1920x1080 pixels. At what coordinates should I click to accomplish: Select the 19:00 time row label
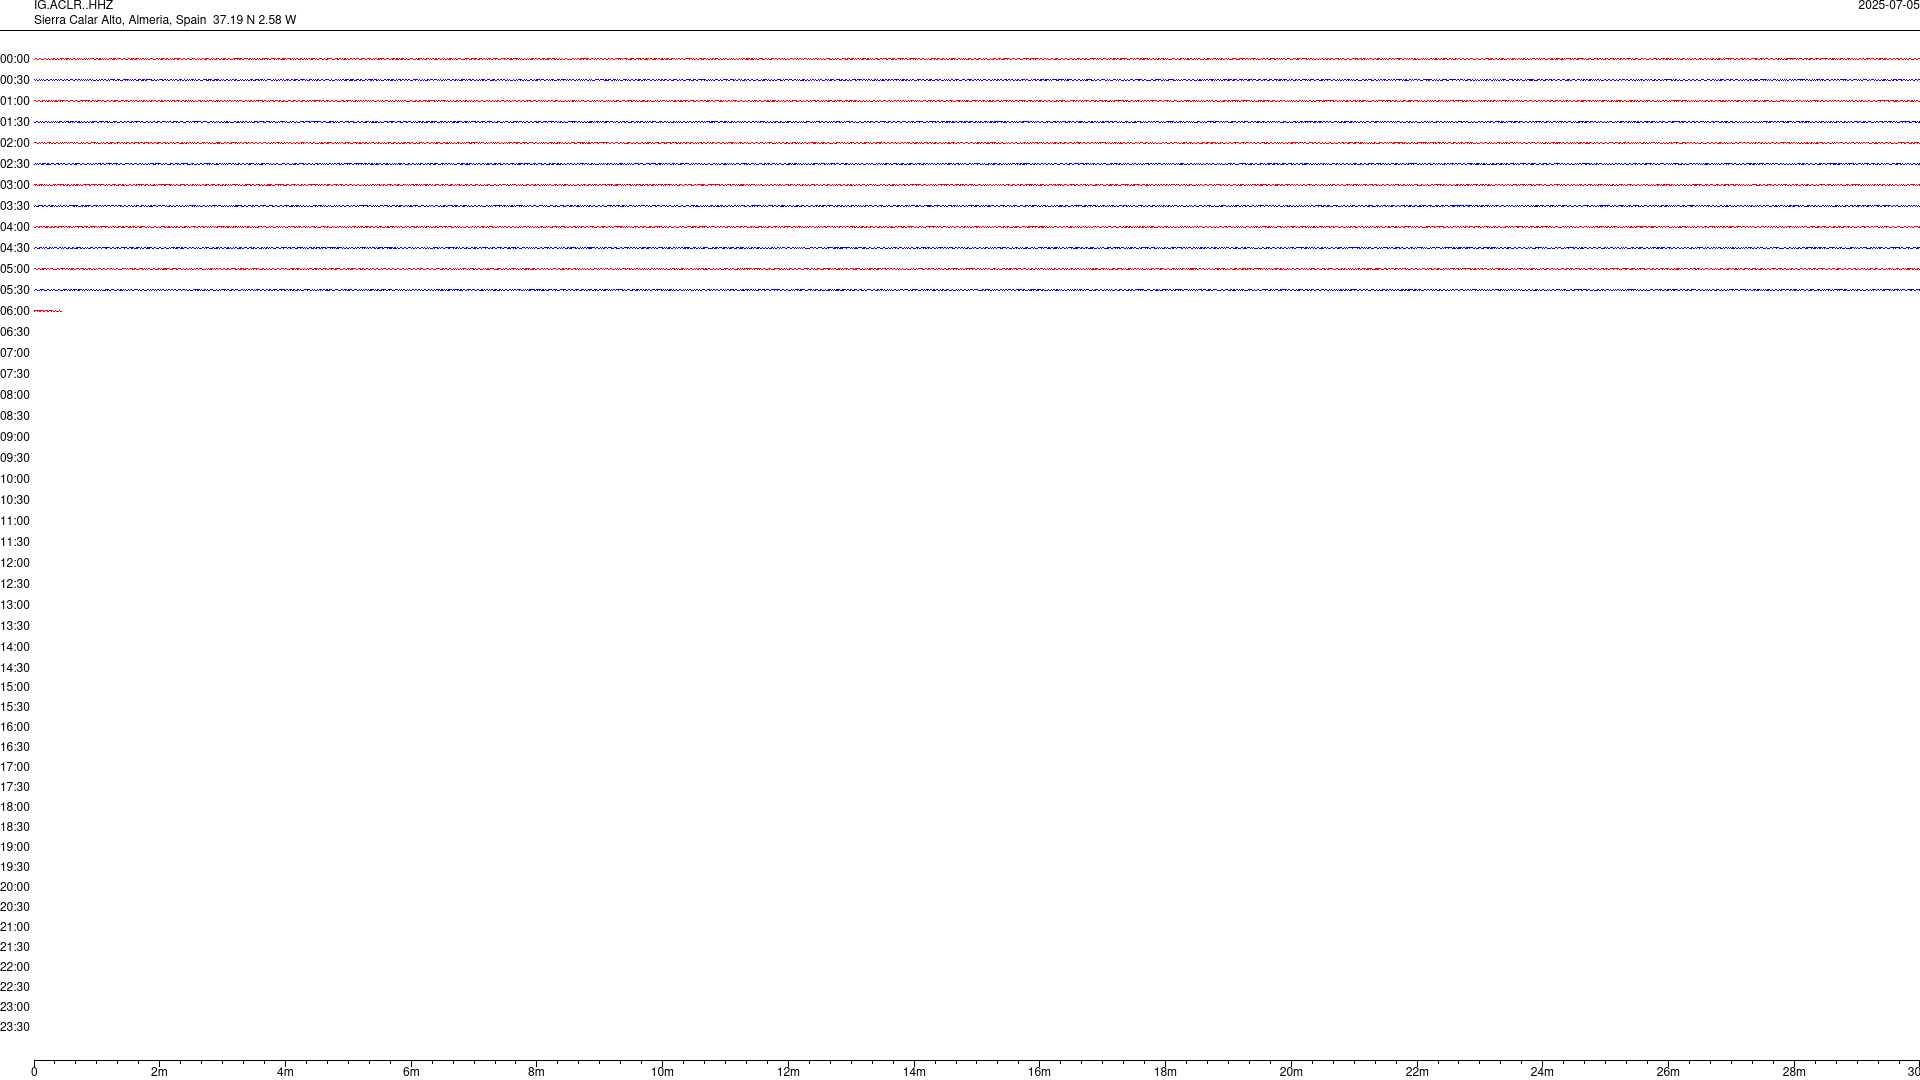coord(15,847)
